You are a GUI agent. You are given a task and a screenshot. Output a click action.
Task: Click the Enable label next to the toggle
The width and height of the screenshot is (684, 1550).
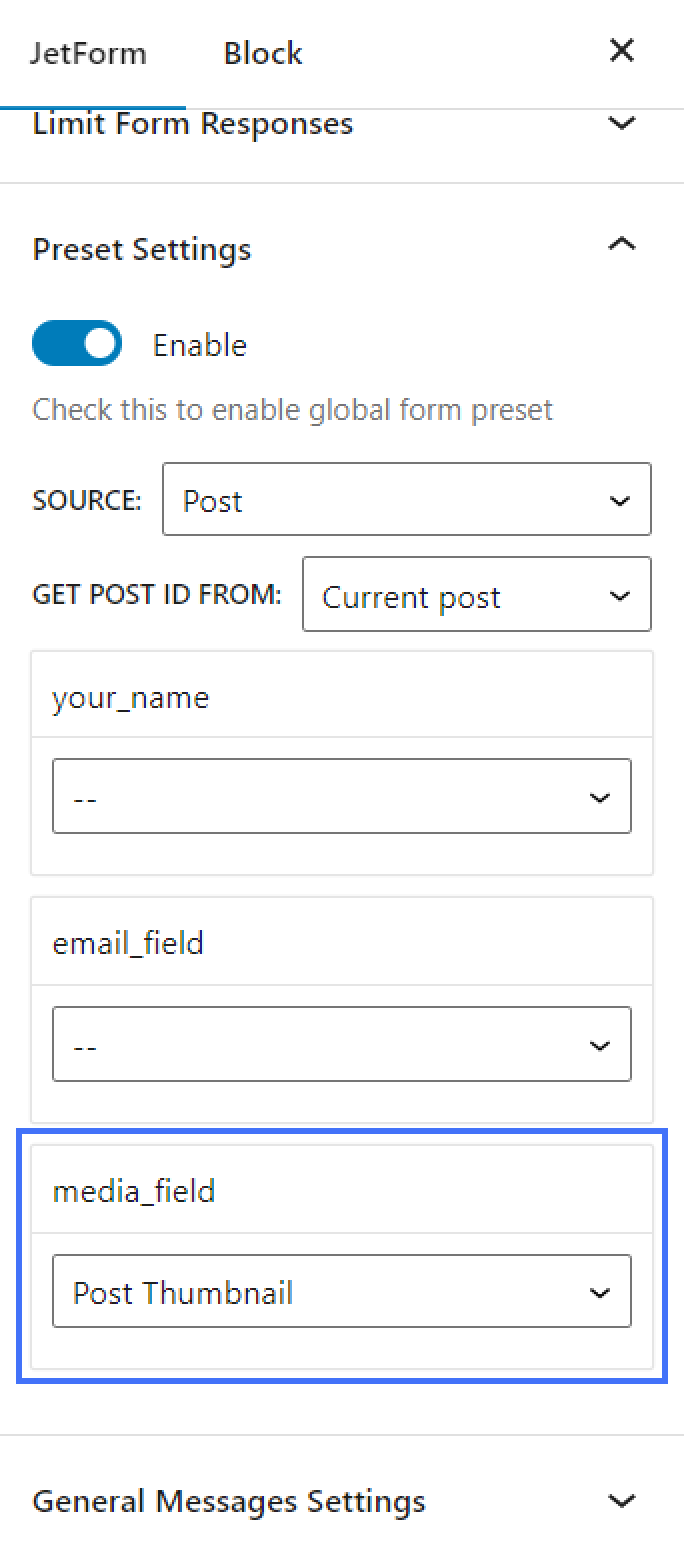(199, 344)
